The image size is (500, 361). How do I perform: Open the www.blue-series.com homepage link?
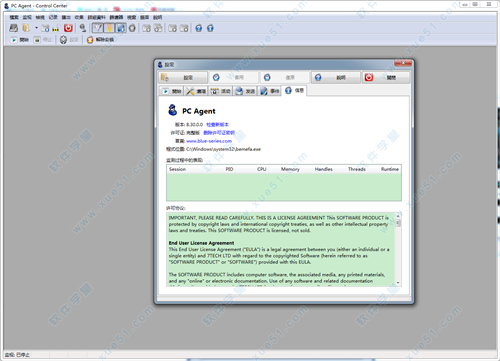pyautogui.click(x=209, y=141)
